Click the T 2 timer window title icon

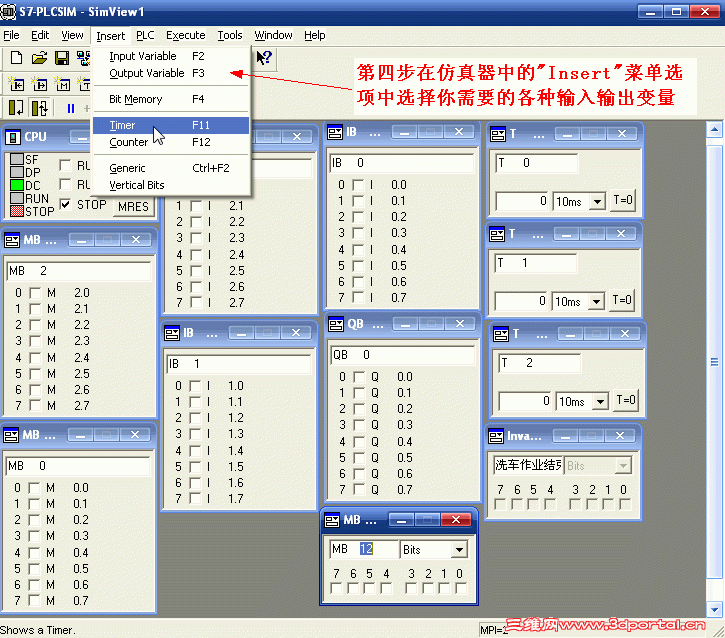[x=501, y=334]
